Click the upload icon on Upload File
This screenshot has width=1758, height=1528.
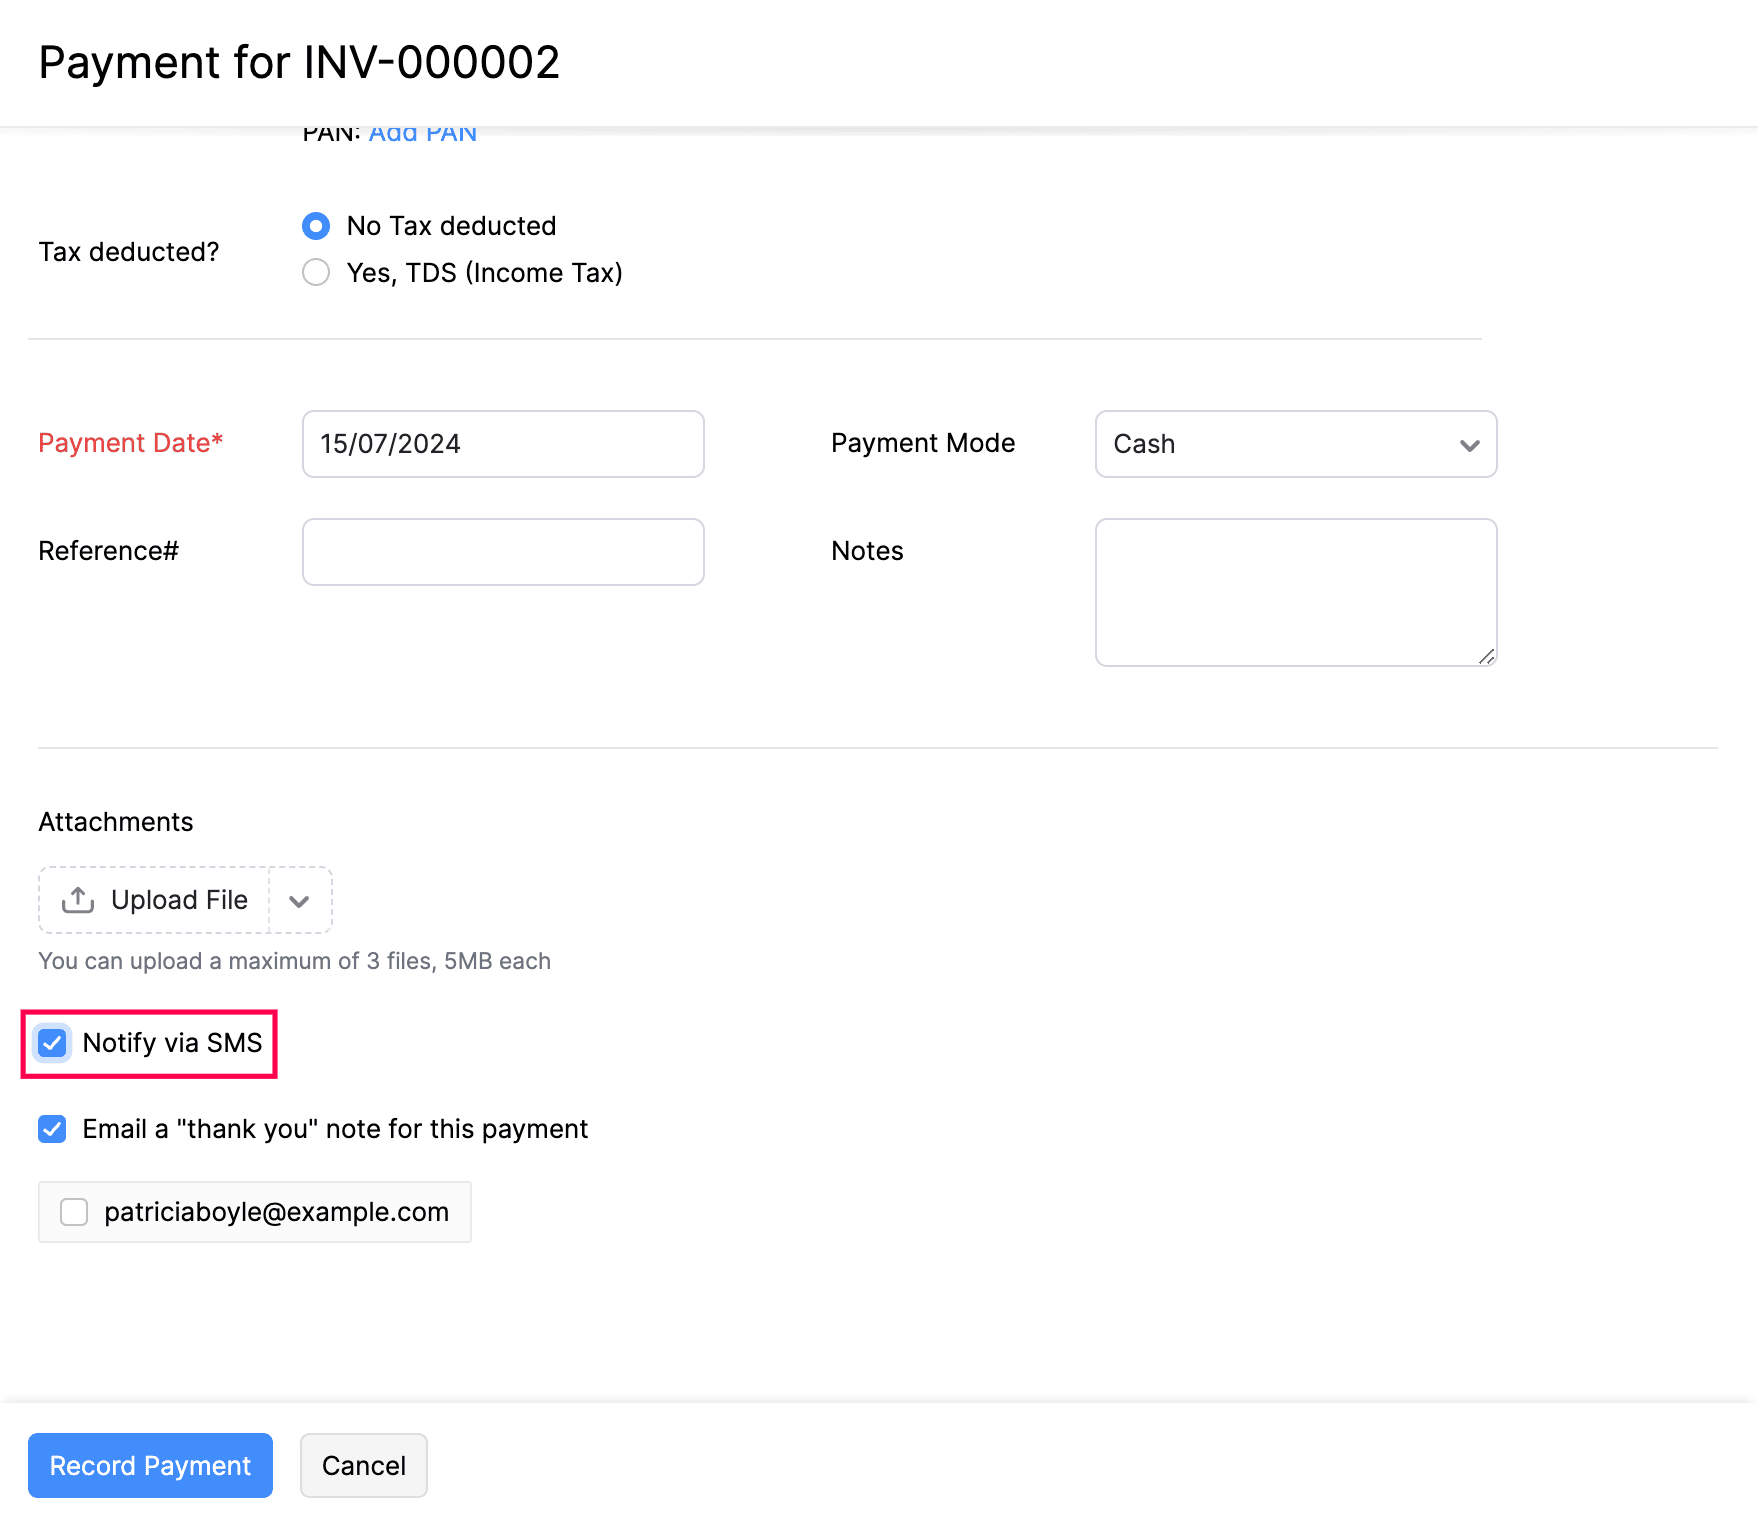coord(78,899)
